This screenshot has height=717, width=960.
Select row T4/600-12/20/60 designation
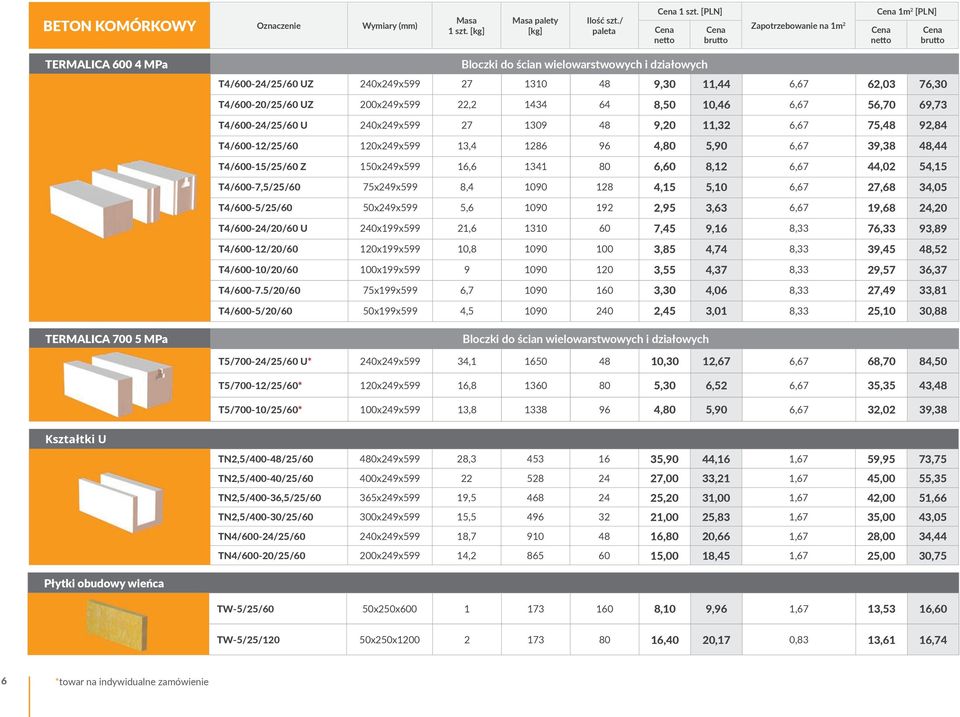coord(258,249)
